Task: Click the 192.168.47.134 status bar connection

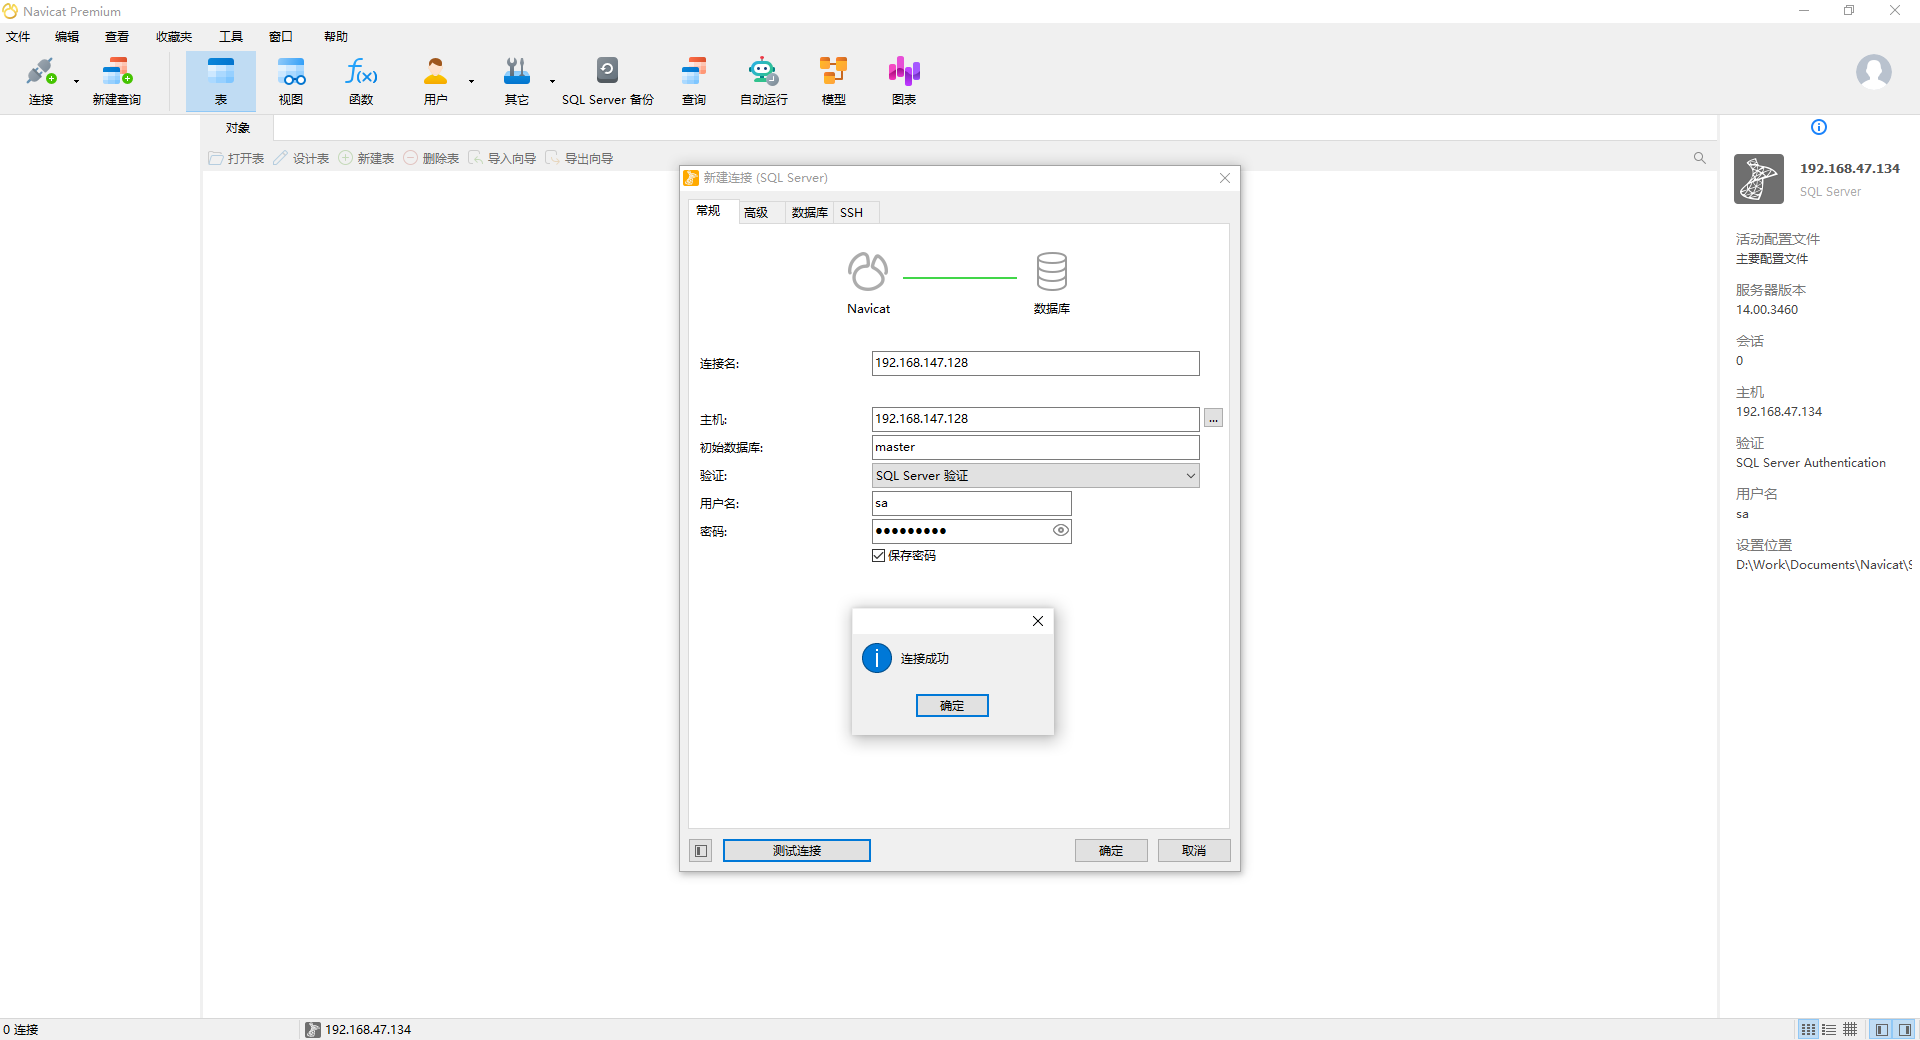Action: (358, 1030)
